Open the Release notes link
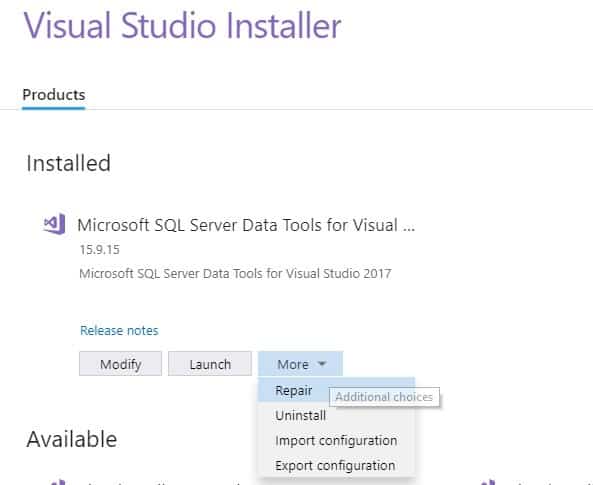 [x=119, y=331]
